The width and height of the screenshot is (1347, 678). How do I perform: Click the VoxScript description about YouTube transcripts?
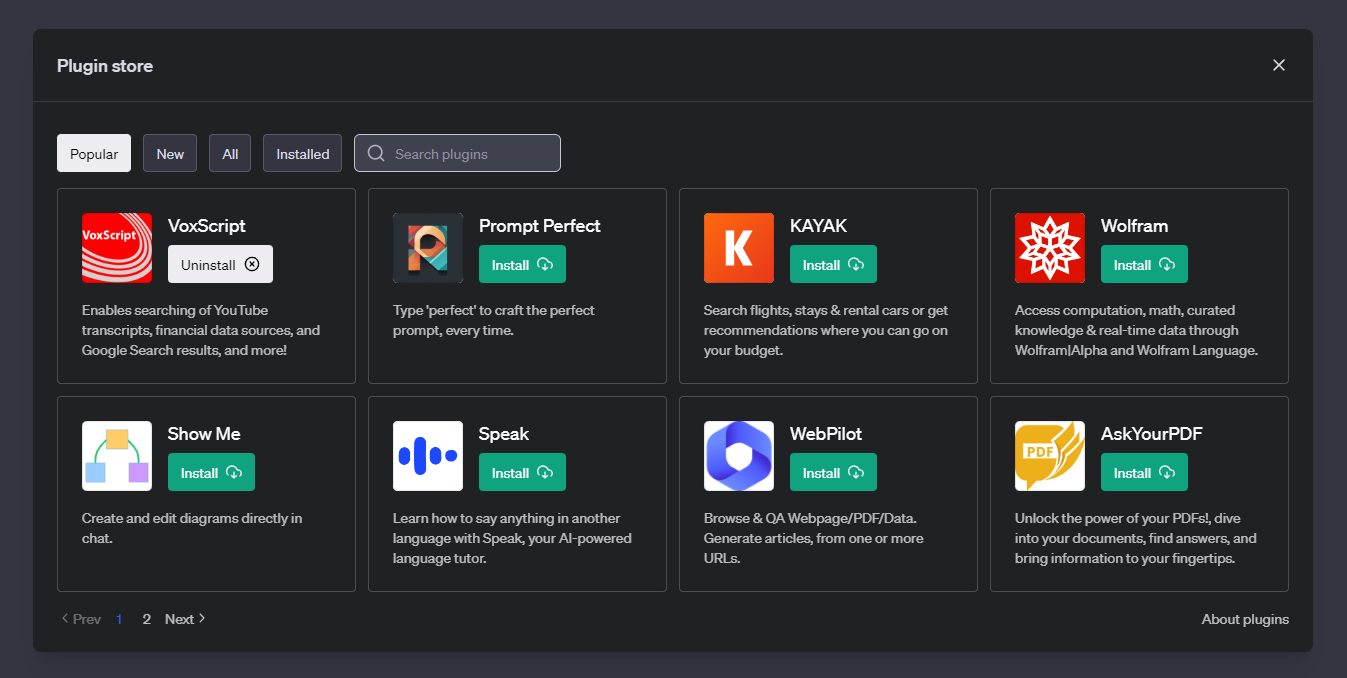[x=201, y=330]
